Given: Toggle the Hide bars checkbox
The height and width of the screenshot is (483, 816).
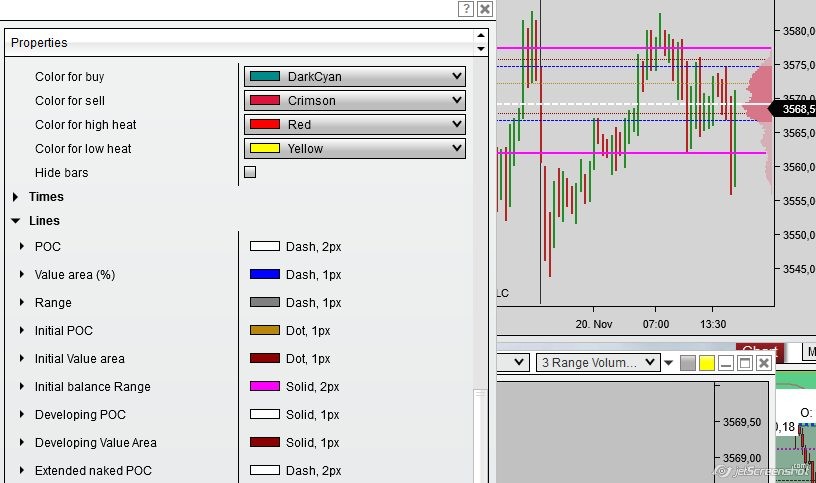Looking at the screenshot, I should click(x=250, y=172).
